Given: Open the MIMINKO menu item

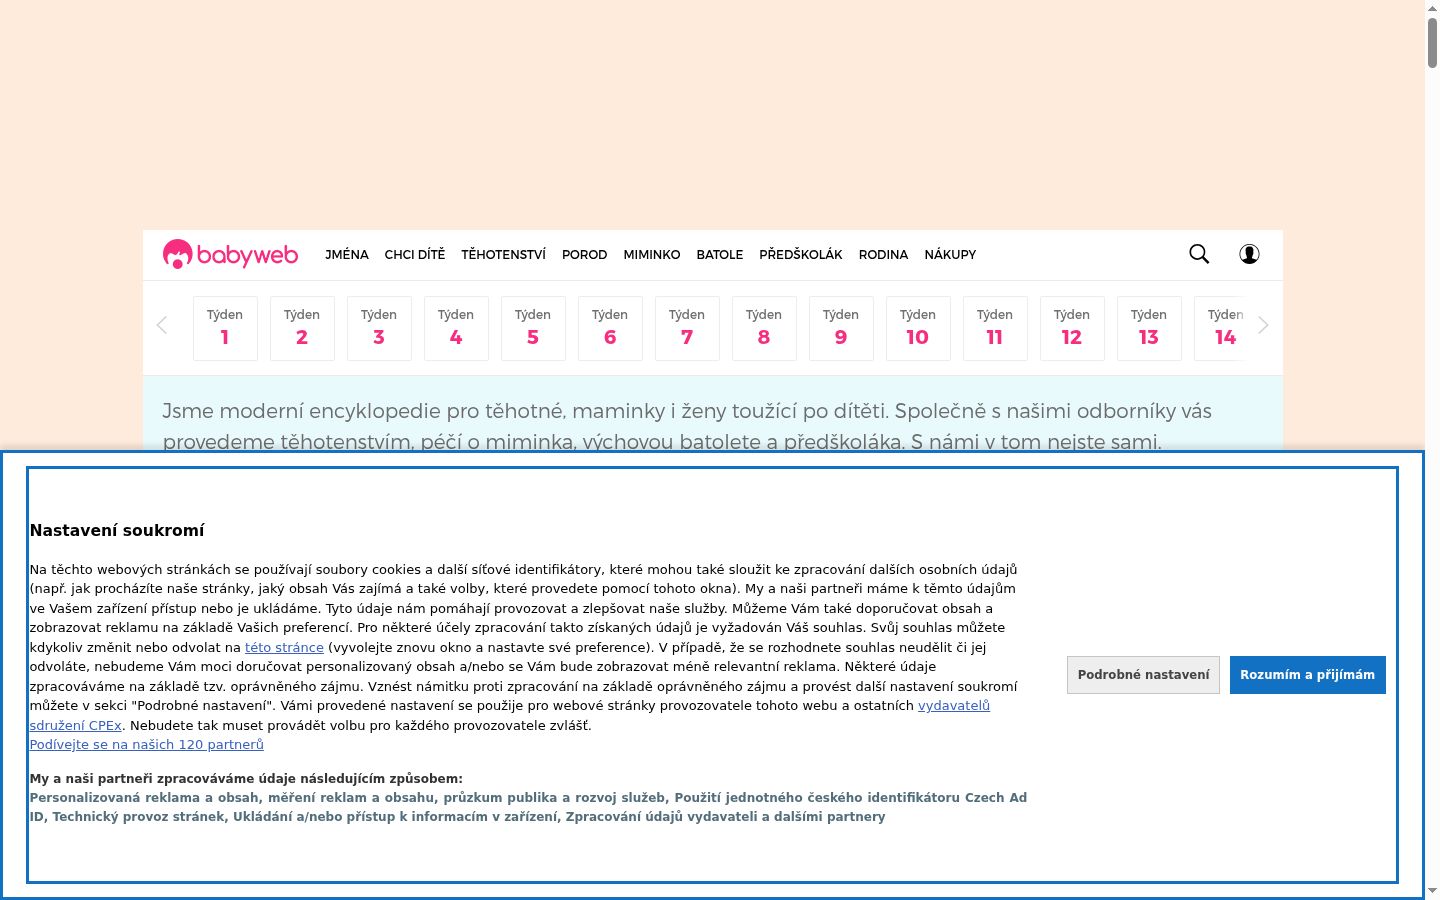Looking at the screenshot, I should point(652,255).
